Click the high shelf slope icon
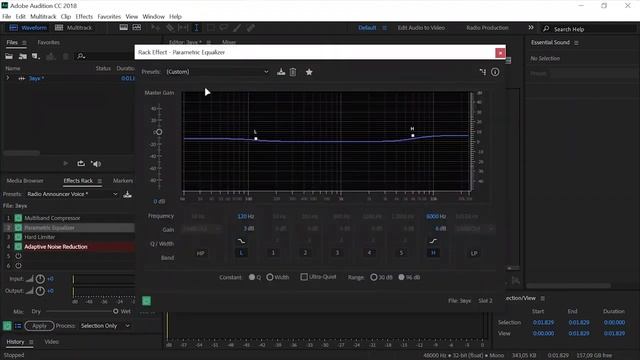Screen dimensions: 640x360 (433, 241)
